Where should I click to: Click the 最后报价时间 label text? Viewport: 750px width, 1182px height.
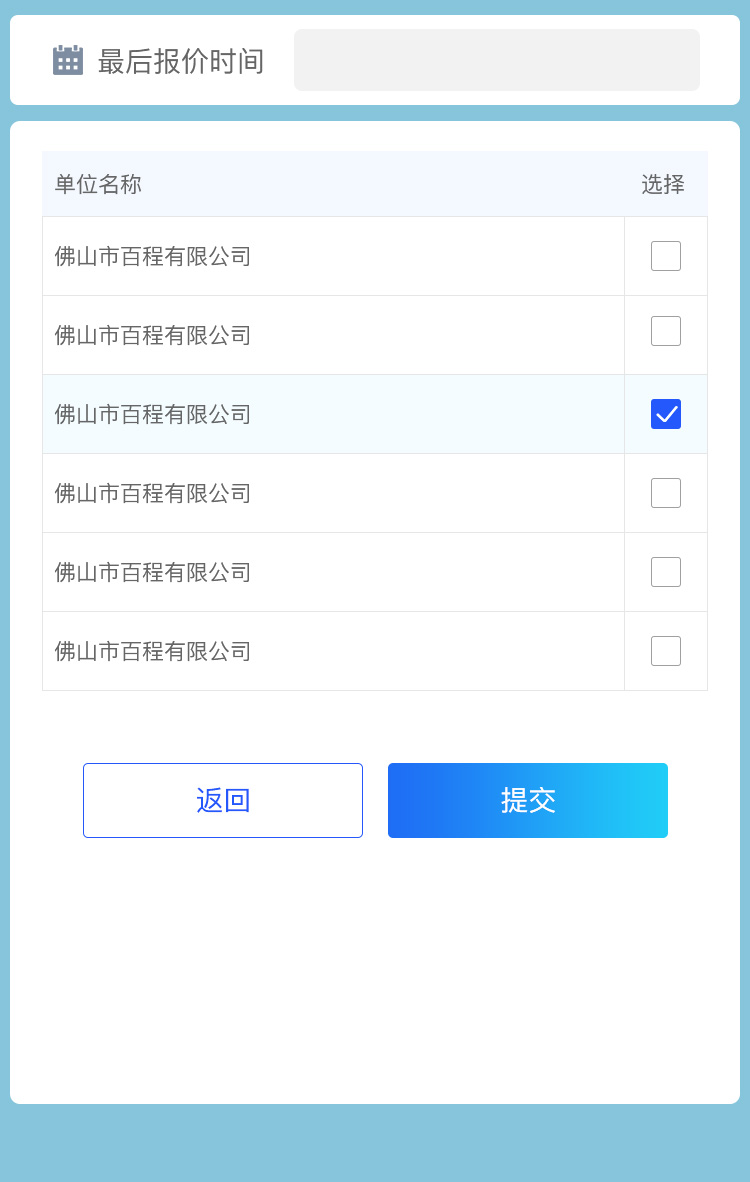click(x=181, y=61)
